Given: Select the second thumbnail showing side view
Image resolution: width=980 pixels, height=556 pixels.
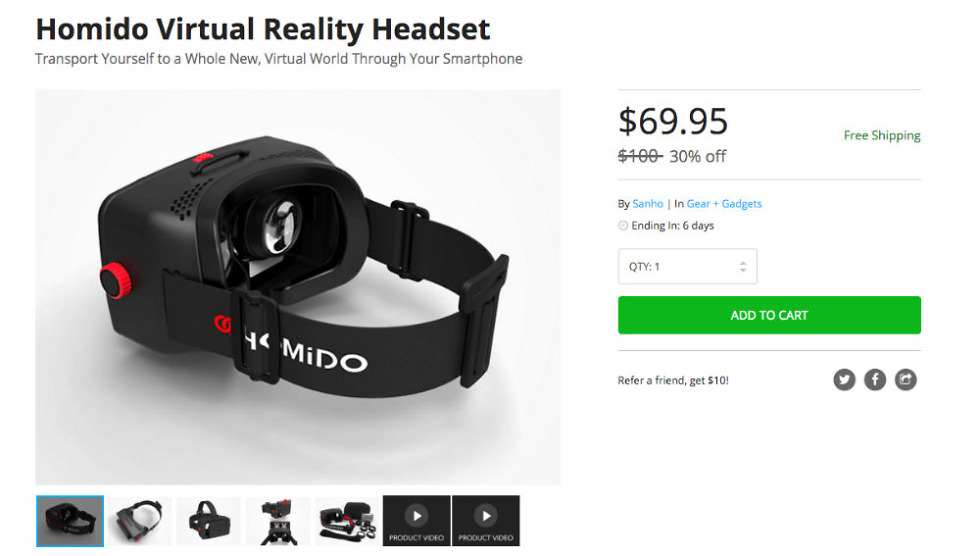Looking at the screenshot, I should click(139, 521).
